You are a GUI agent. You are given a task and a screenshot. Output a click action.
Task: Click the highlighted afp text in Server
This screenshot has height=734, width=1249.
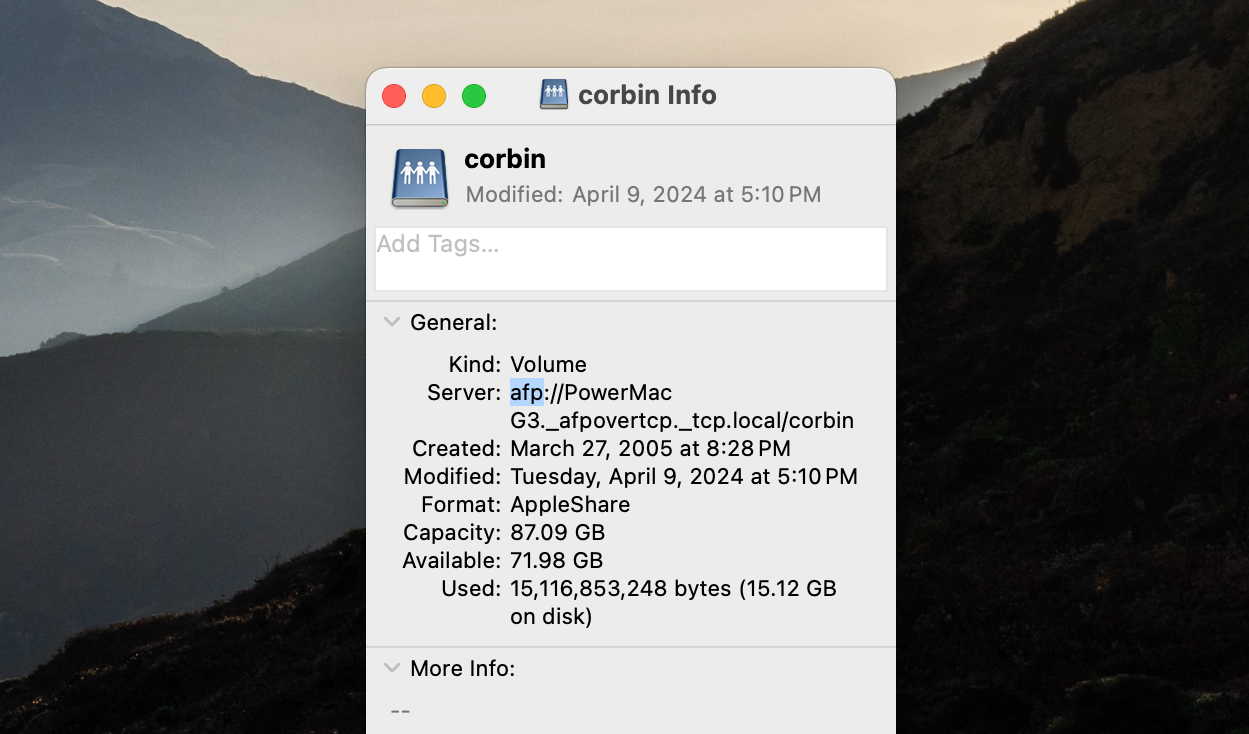point(526,392)
